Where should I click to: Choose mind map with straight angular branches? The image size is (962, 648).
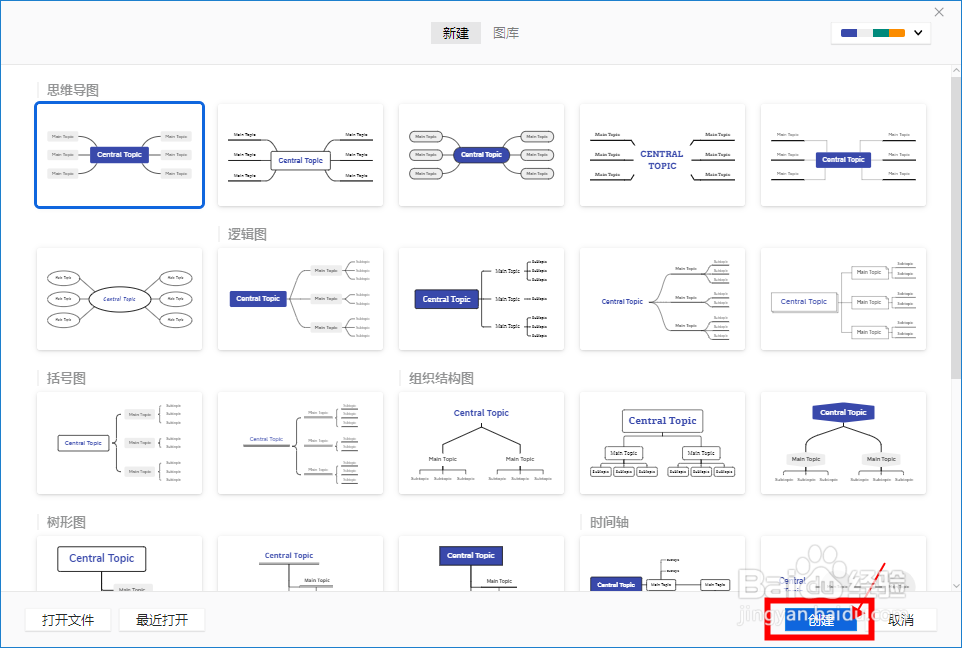tap(844, 155)
